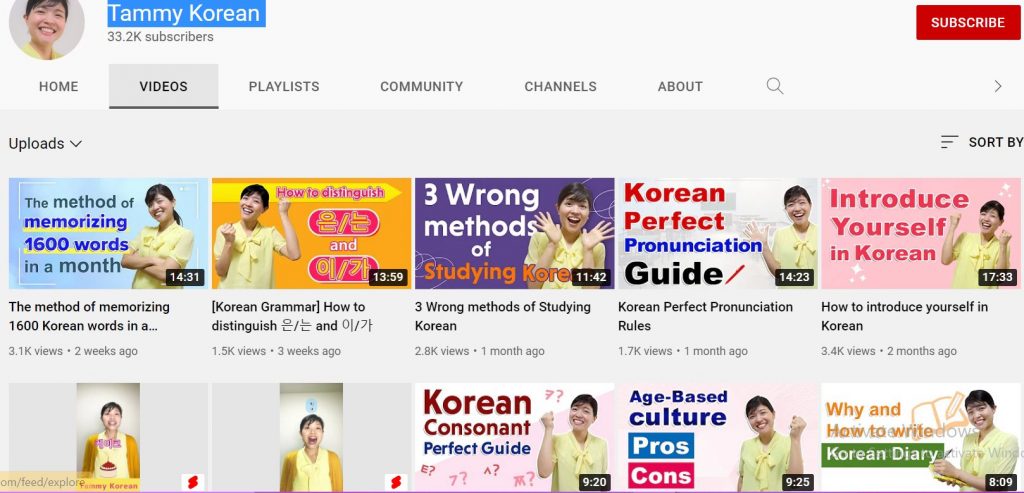Click Tammy Korean channel avatar

[46, 26]
